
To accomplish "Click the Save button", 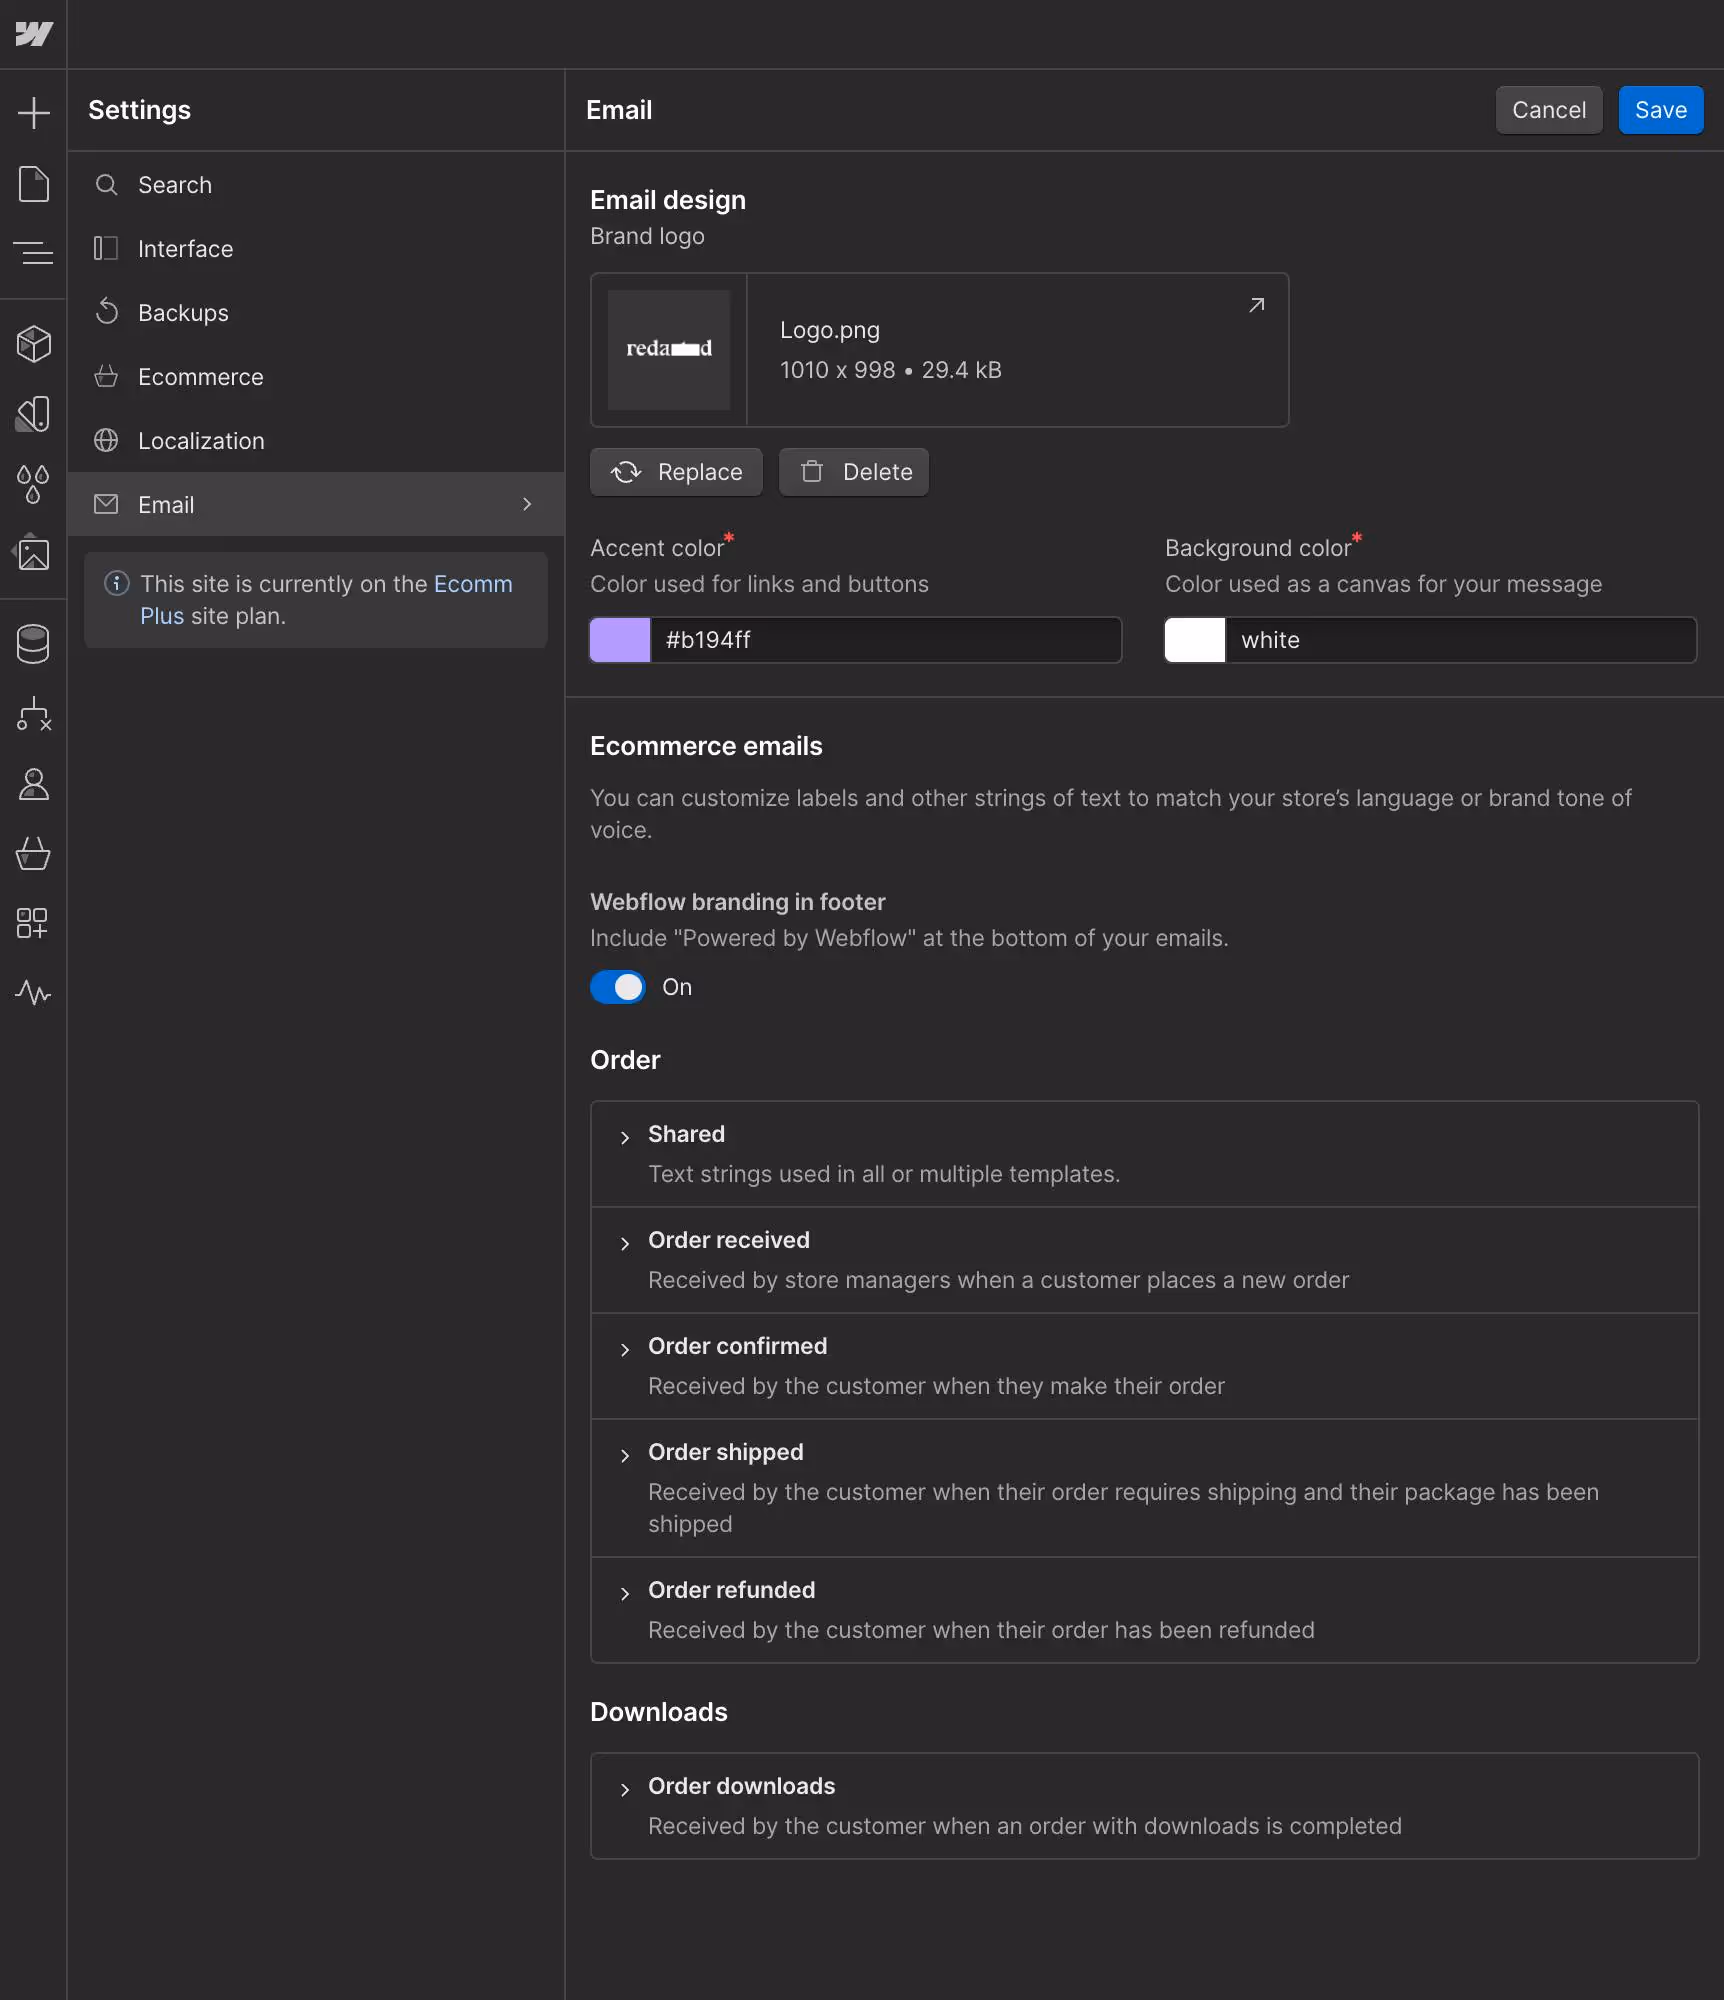I will (1660, 110).
